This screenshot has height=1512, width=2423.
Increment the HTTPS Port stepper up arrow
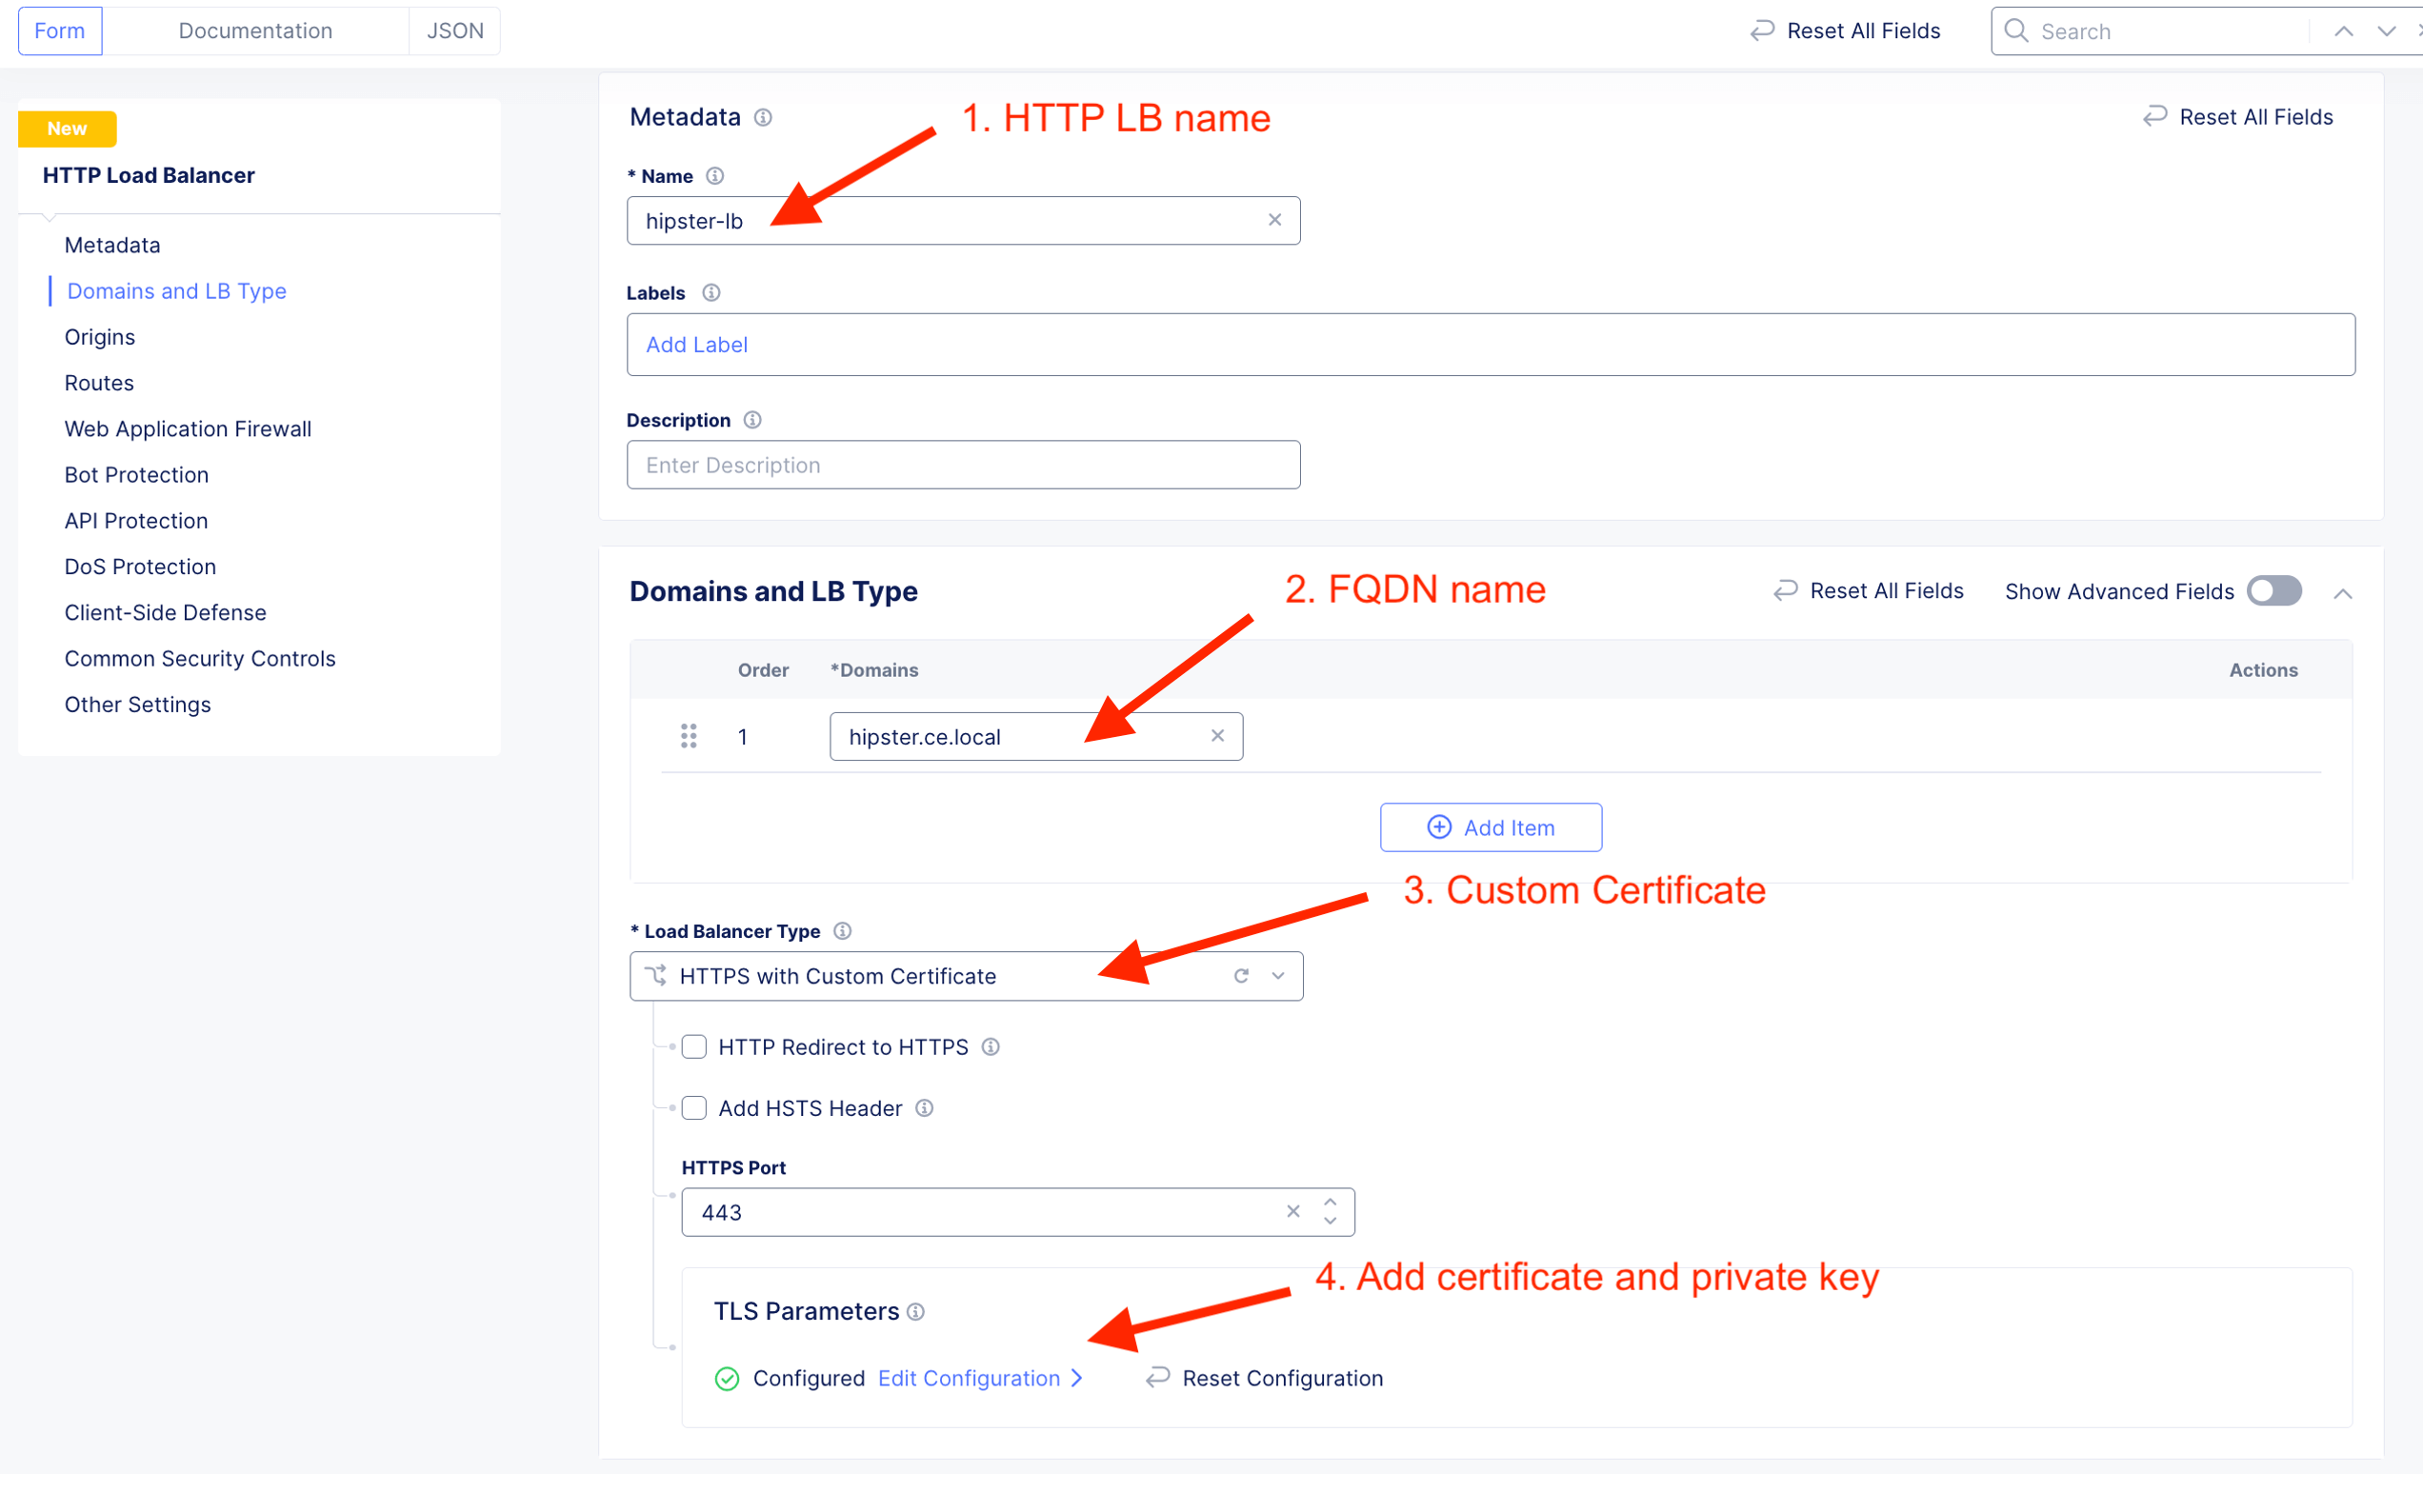coord(1330,1203)
